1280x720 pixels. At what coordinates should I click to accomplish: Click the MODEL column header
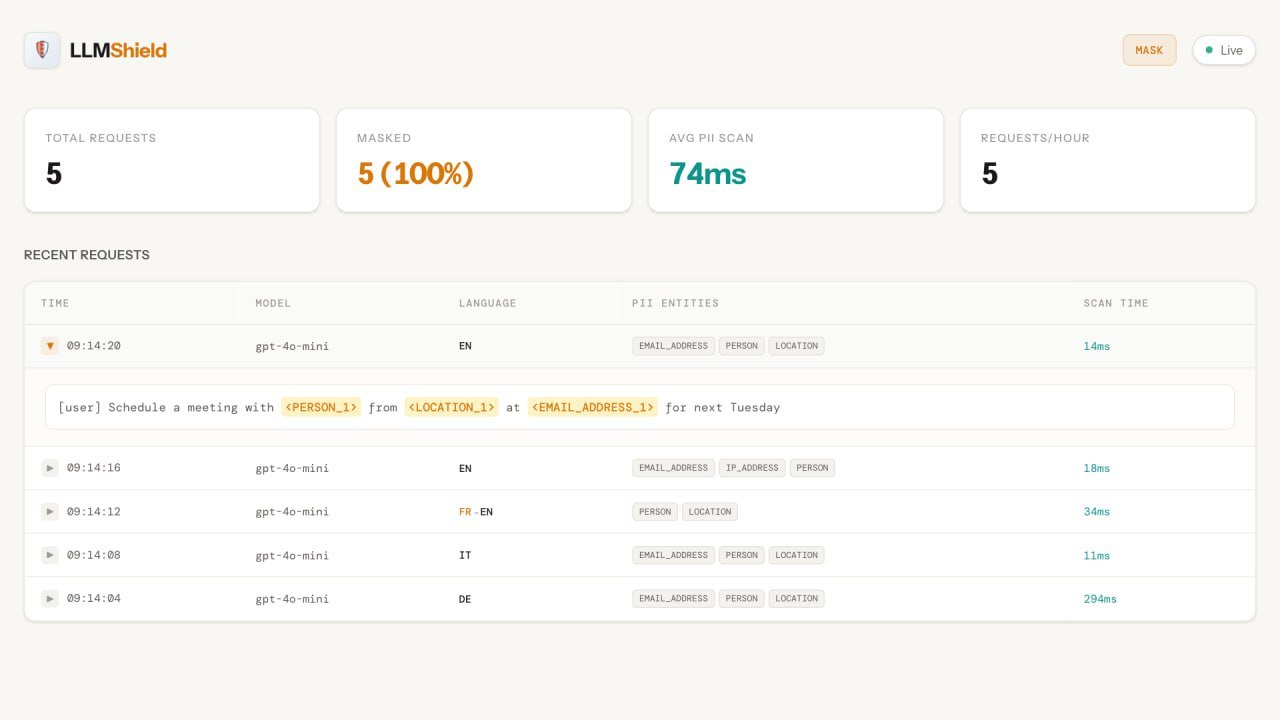click(x=273, y=303)
